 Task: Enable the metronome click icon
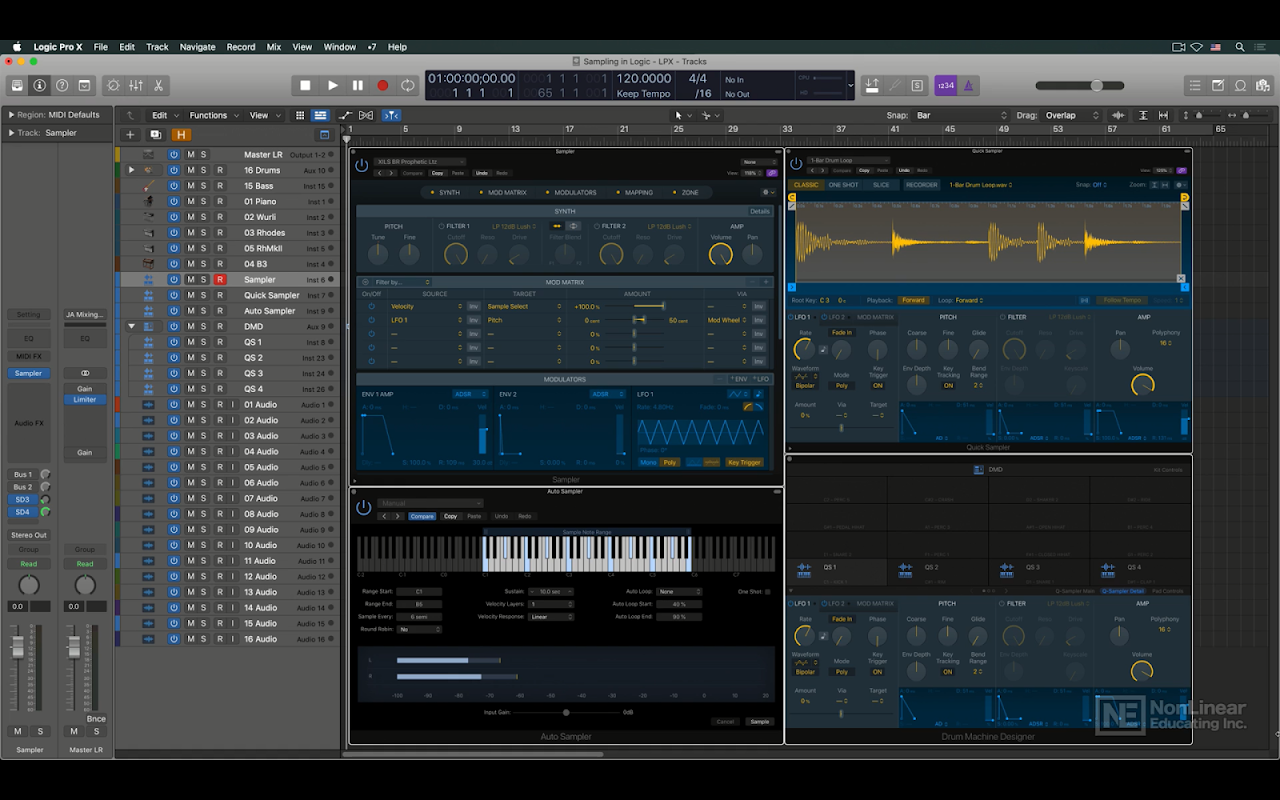(x=968, y=86)
